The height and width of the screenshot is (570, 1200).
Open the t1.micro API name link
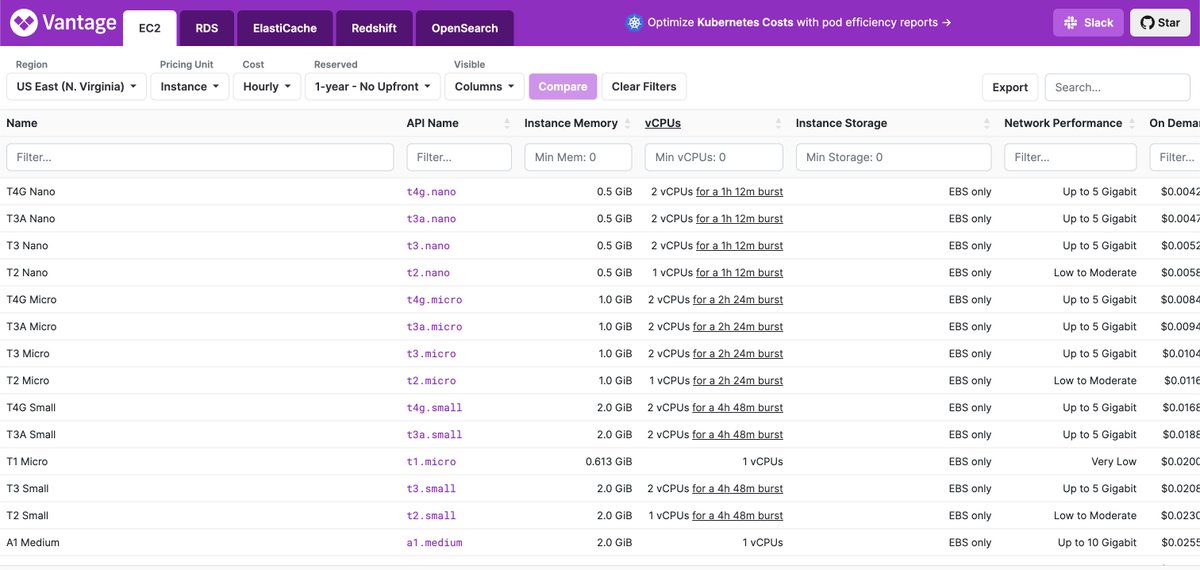click(431, 462)
